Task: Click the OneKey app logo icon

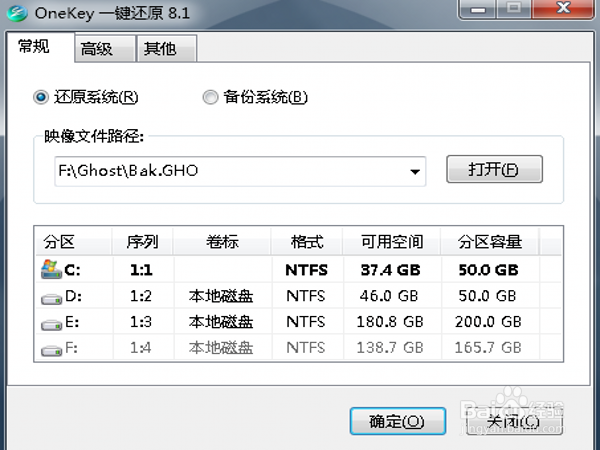Action: point(17,14)
